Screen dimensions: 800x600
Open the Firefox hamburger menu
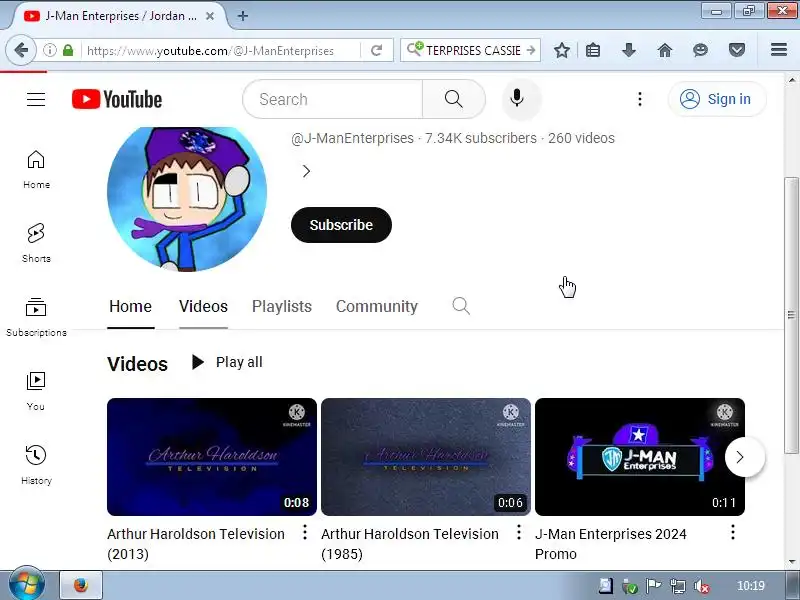779,50
